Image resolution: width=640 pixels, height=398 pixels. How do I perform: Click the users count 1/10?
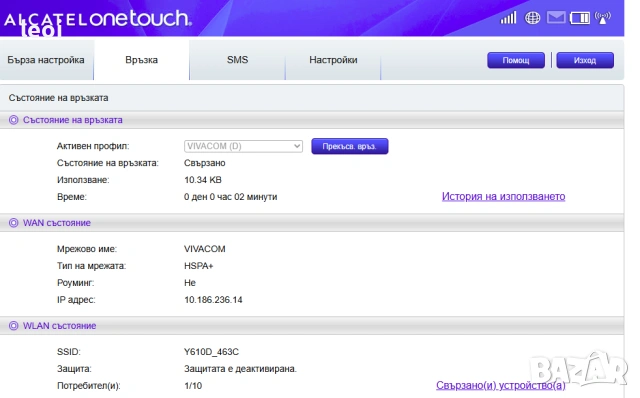(193, 386)
